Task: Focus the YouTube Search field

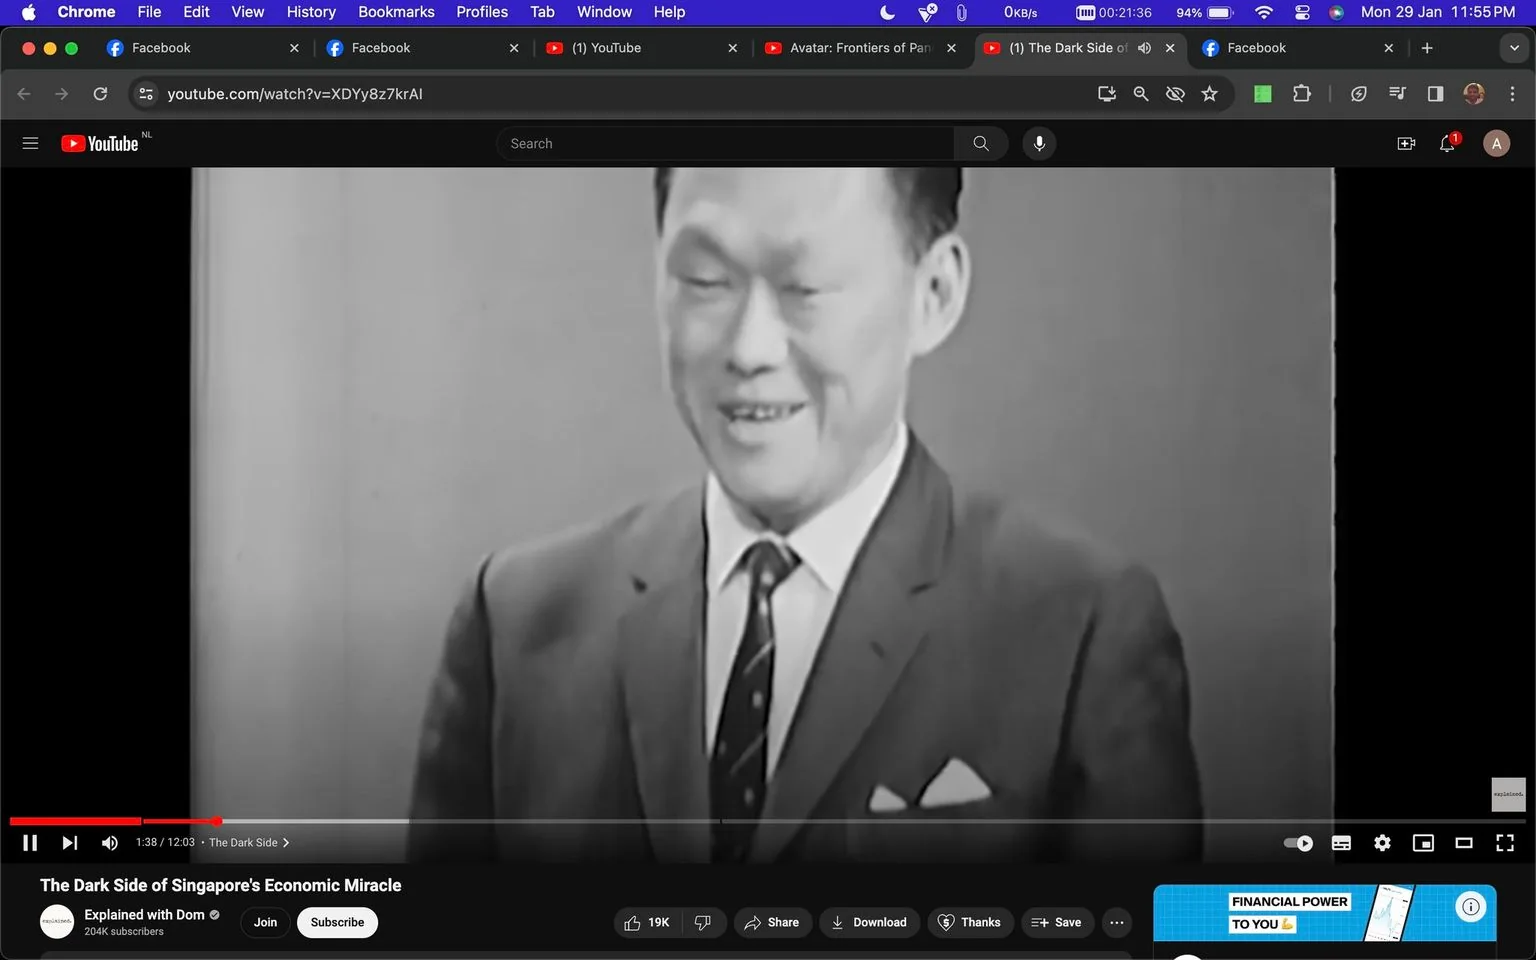Action: [x=725, y=143]
